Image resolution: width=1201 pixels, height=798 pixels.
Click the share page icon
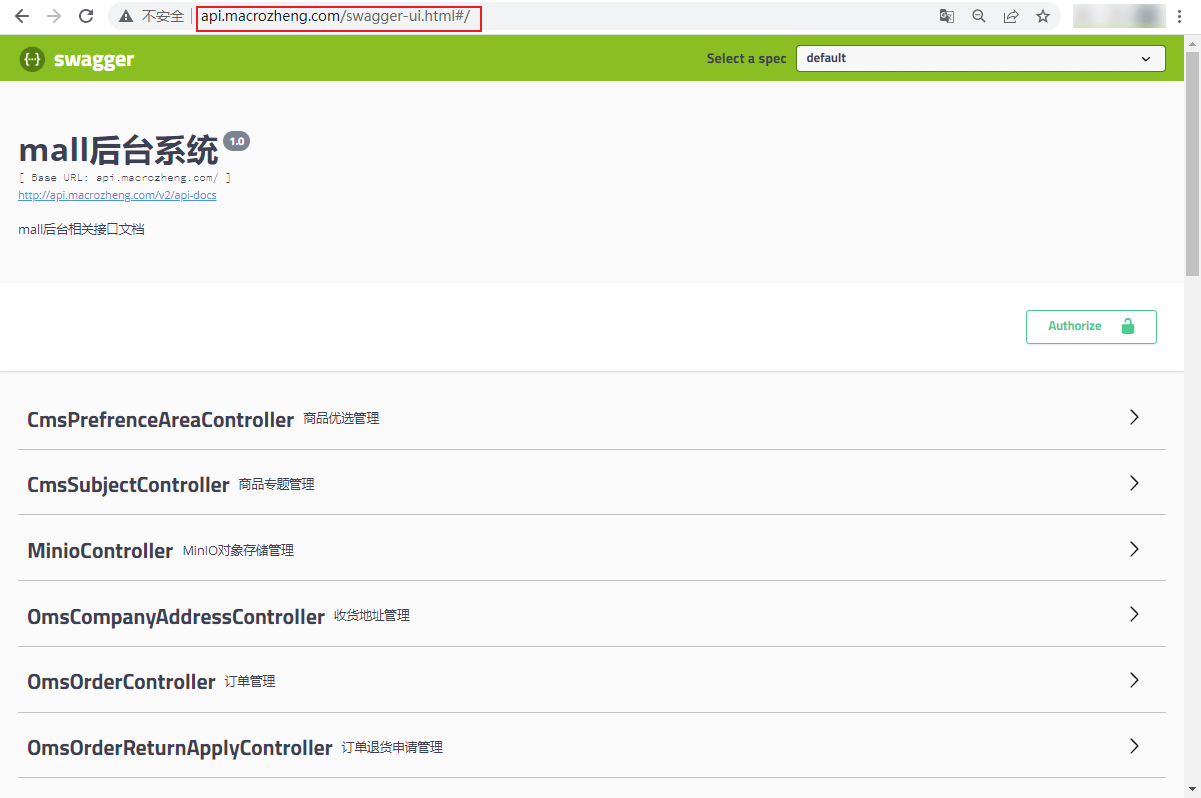click(1011, 16)
